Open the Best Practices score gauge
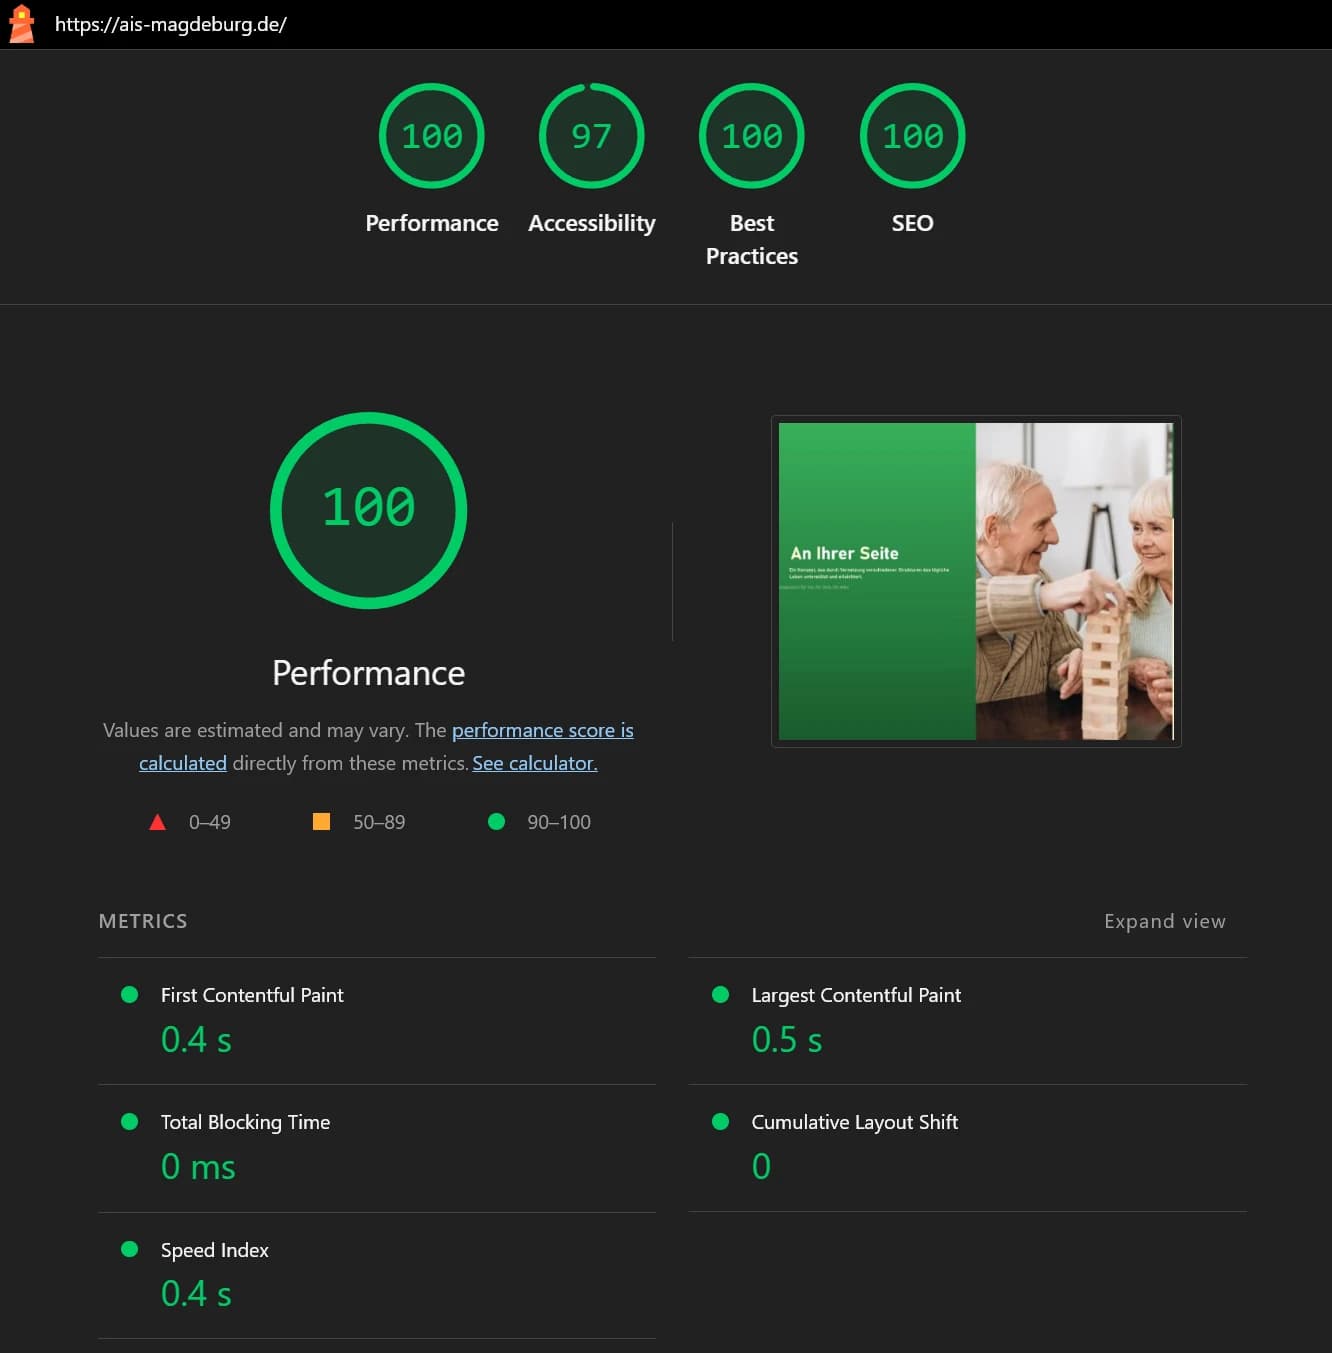The width and height of the screenshot is (1332, 1353). click(751, 136)
